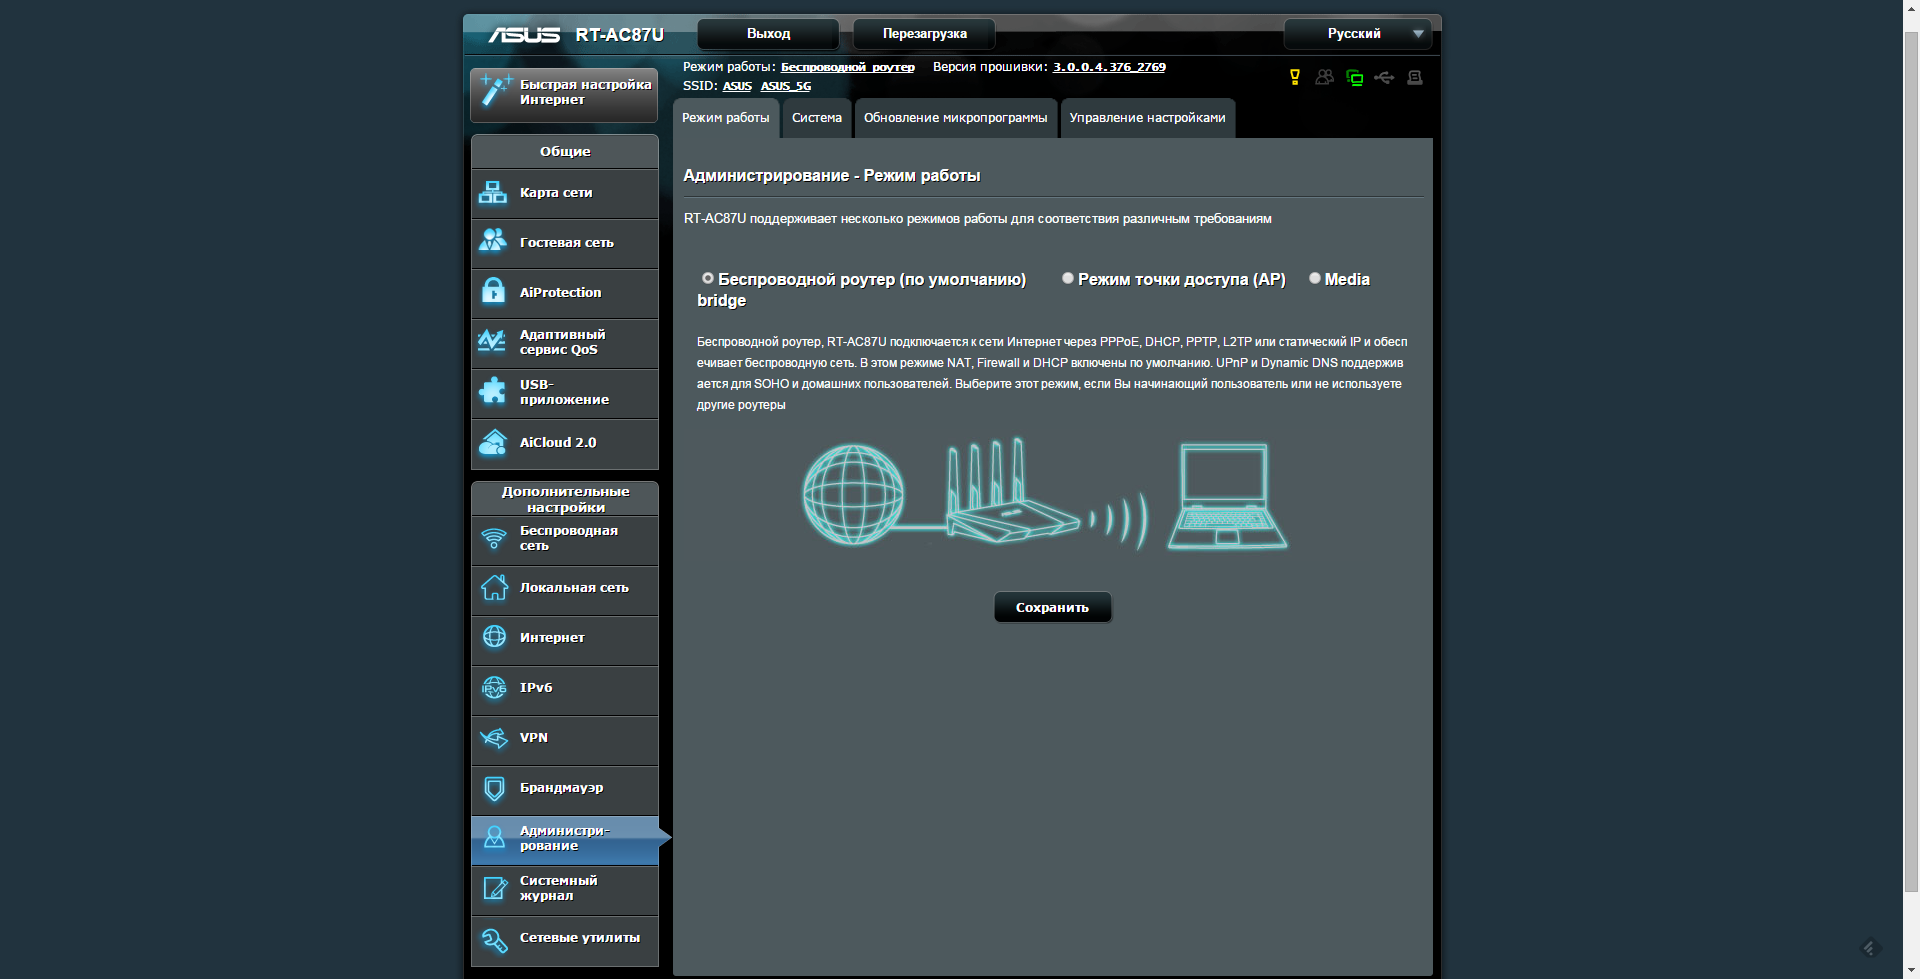Click the Quick Internet Setup wand icon
Screen dimensions: 1920x979
point(495,91)
